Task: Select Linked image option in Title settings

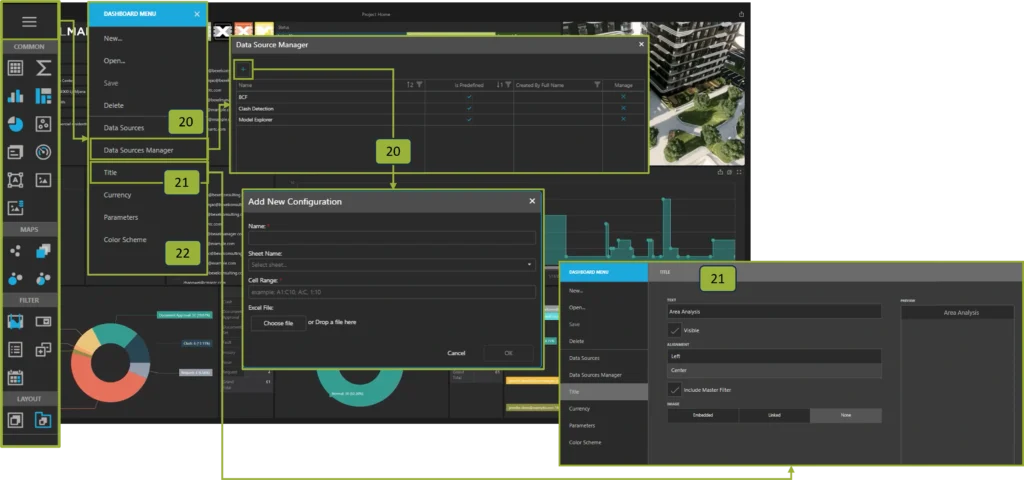Action: pos(775,415)
